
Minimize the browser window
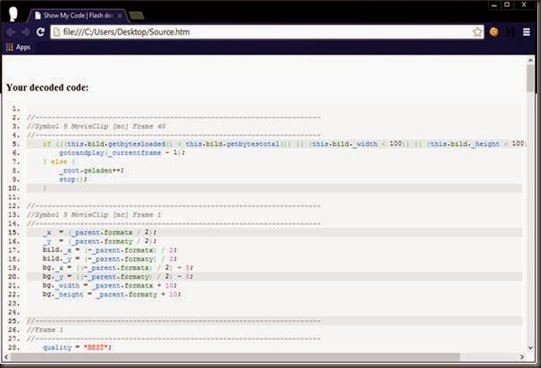pos(494,5)
